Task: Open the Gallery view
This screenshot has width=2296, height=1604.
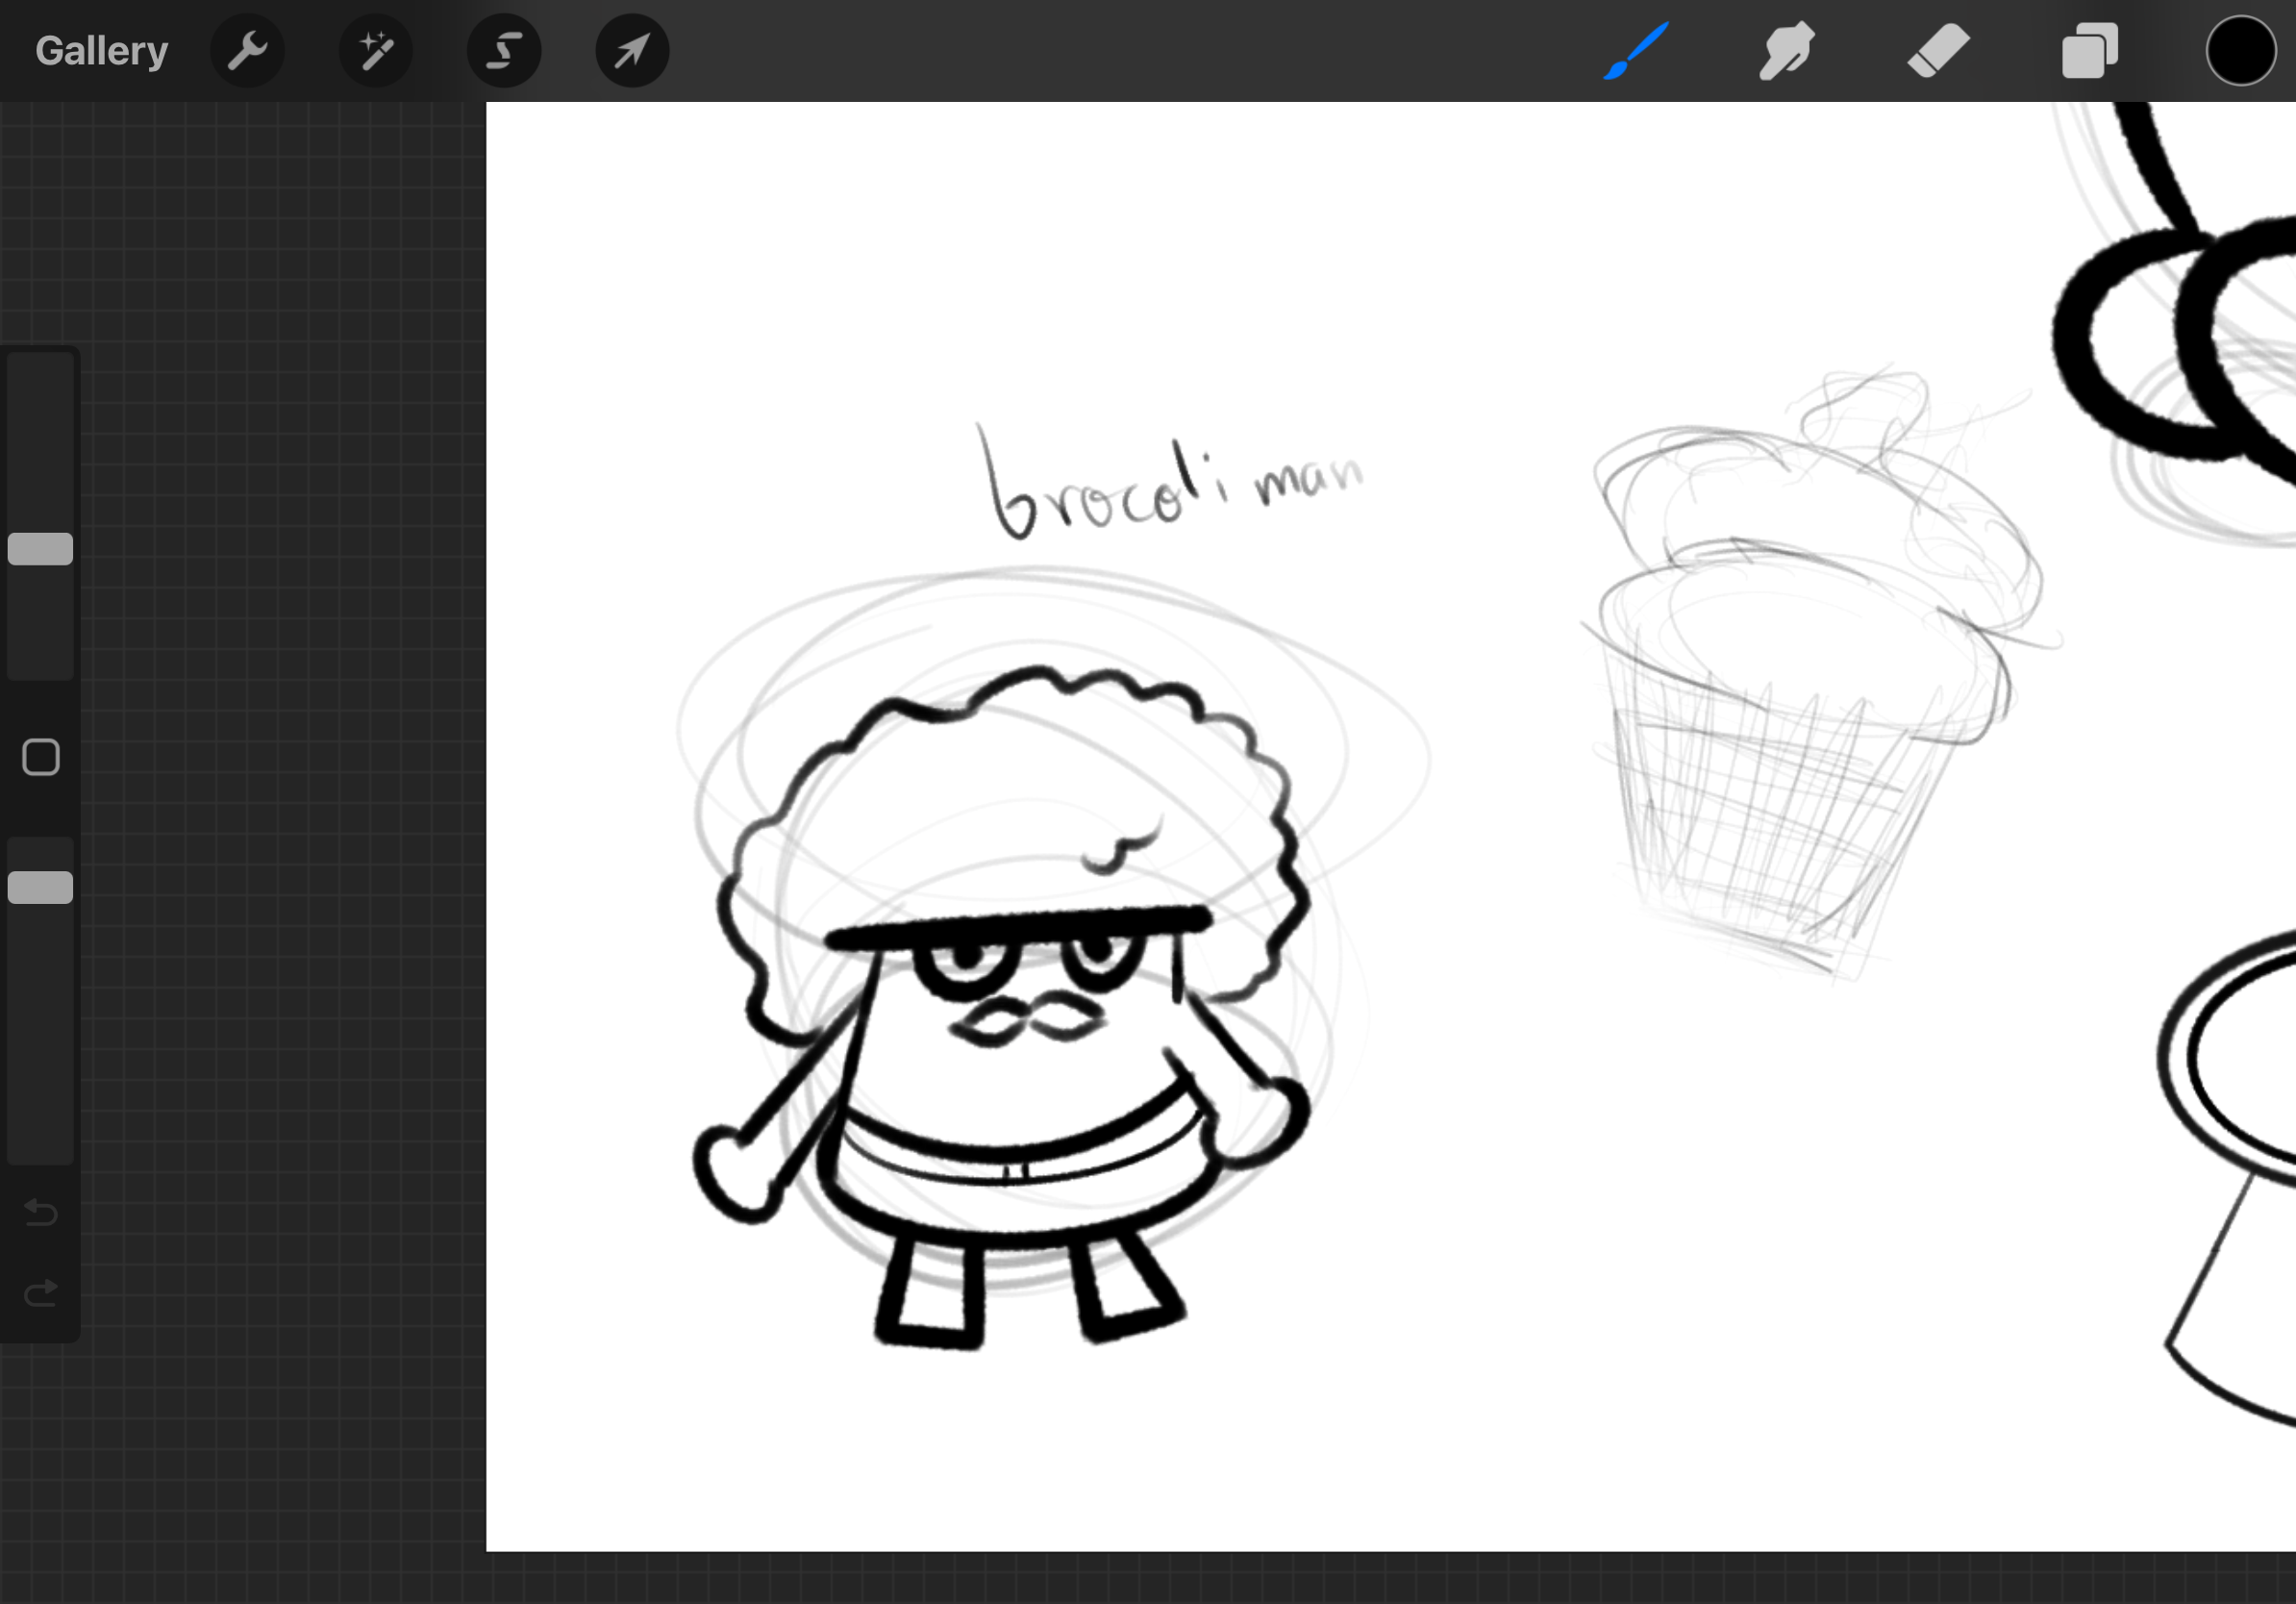Action: point(101,51)
